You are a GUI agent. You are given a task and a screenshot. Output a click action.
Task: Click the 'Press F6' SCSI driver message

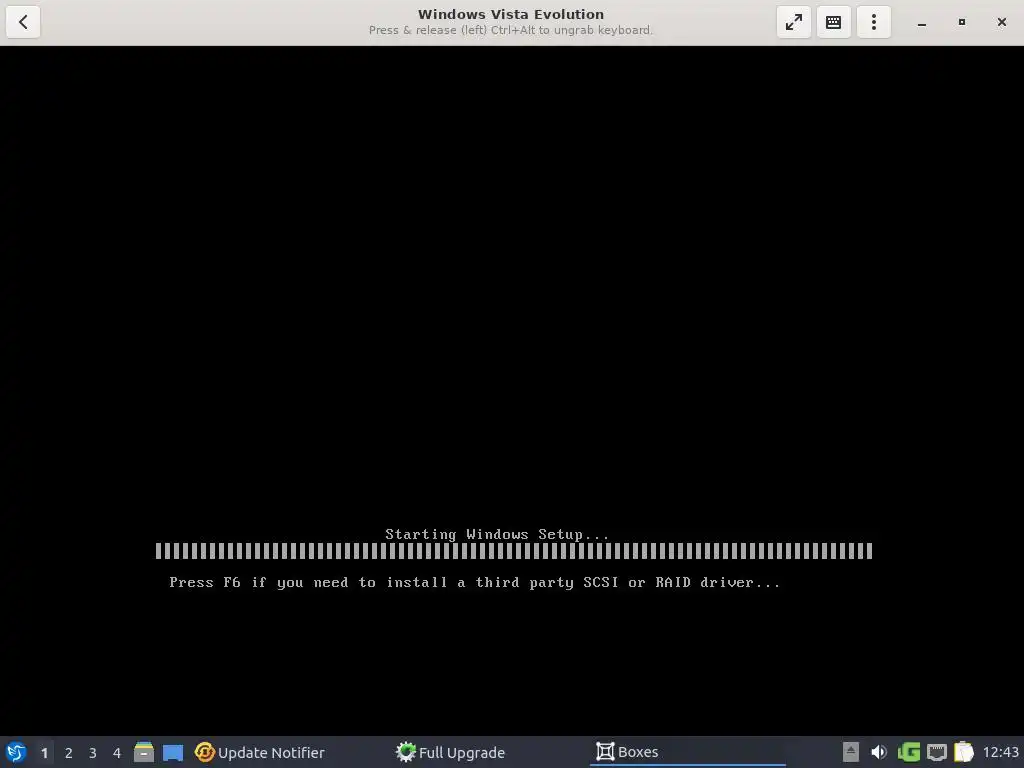click(x=475, y=582)
